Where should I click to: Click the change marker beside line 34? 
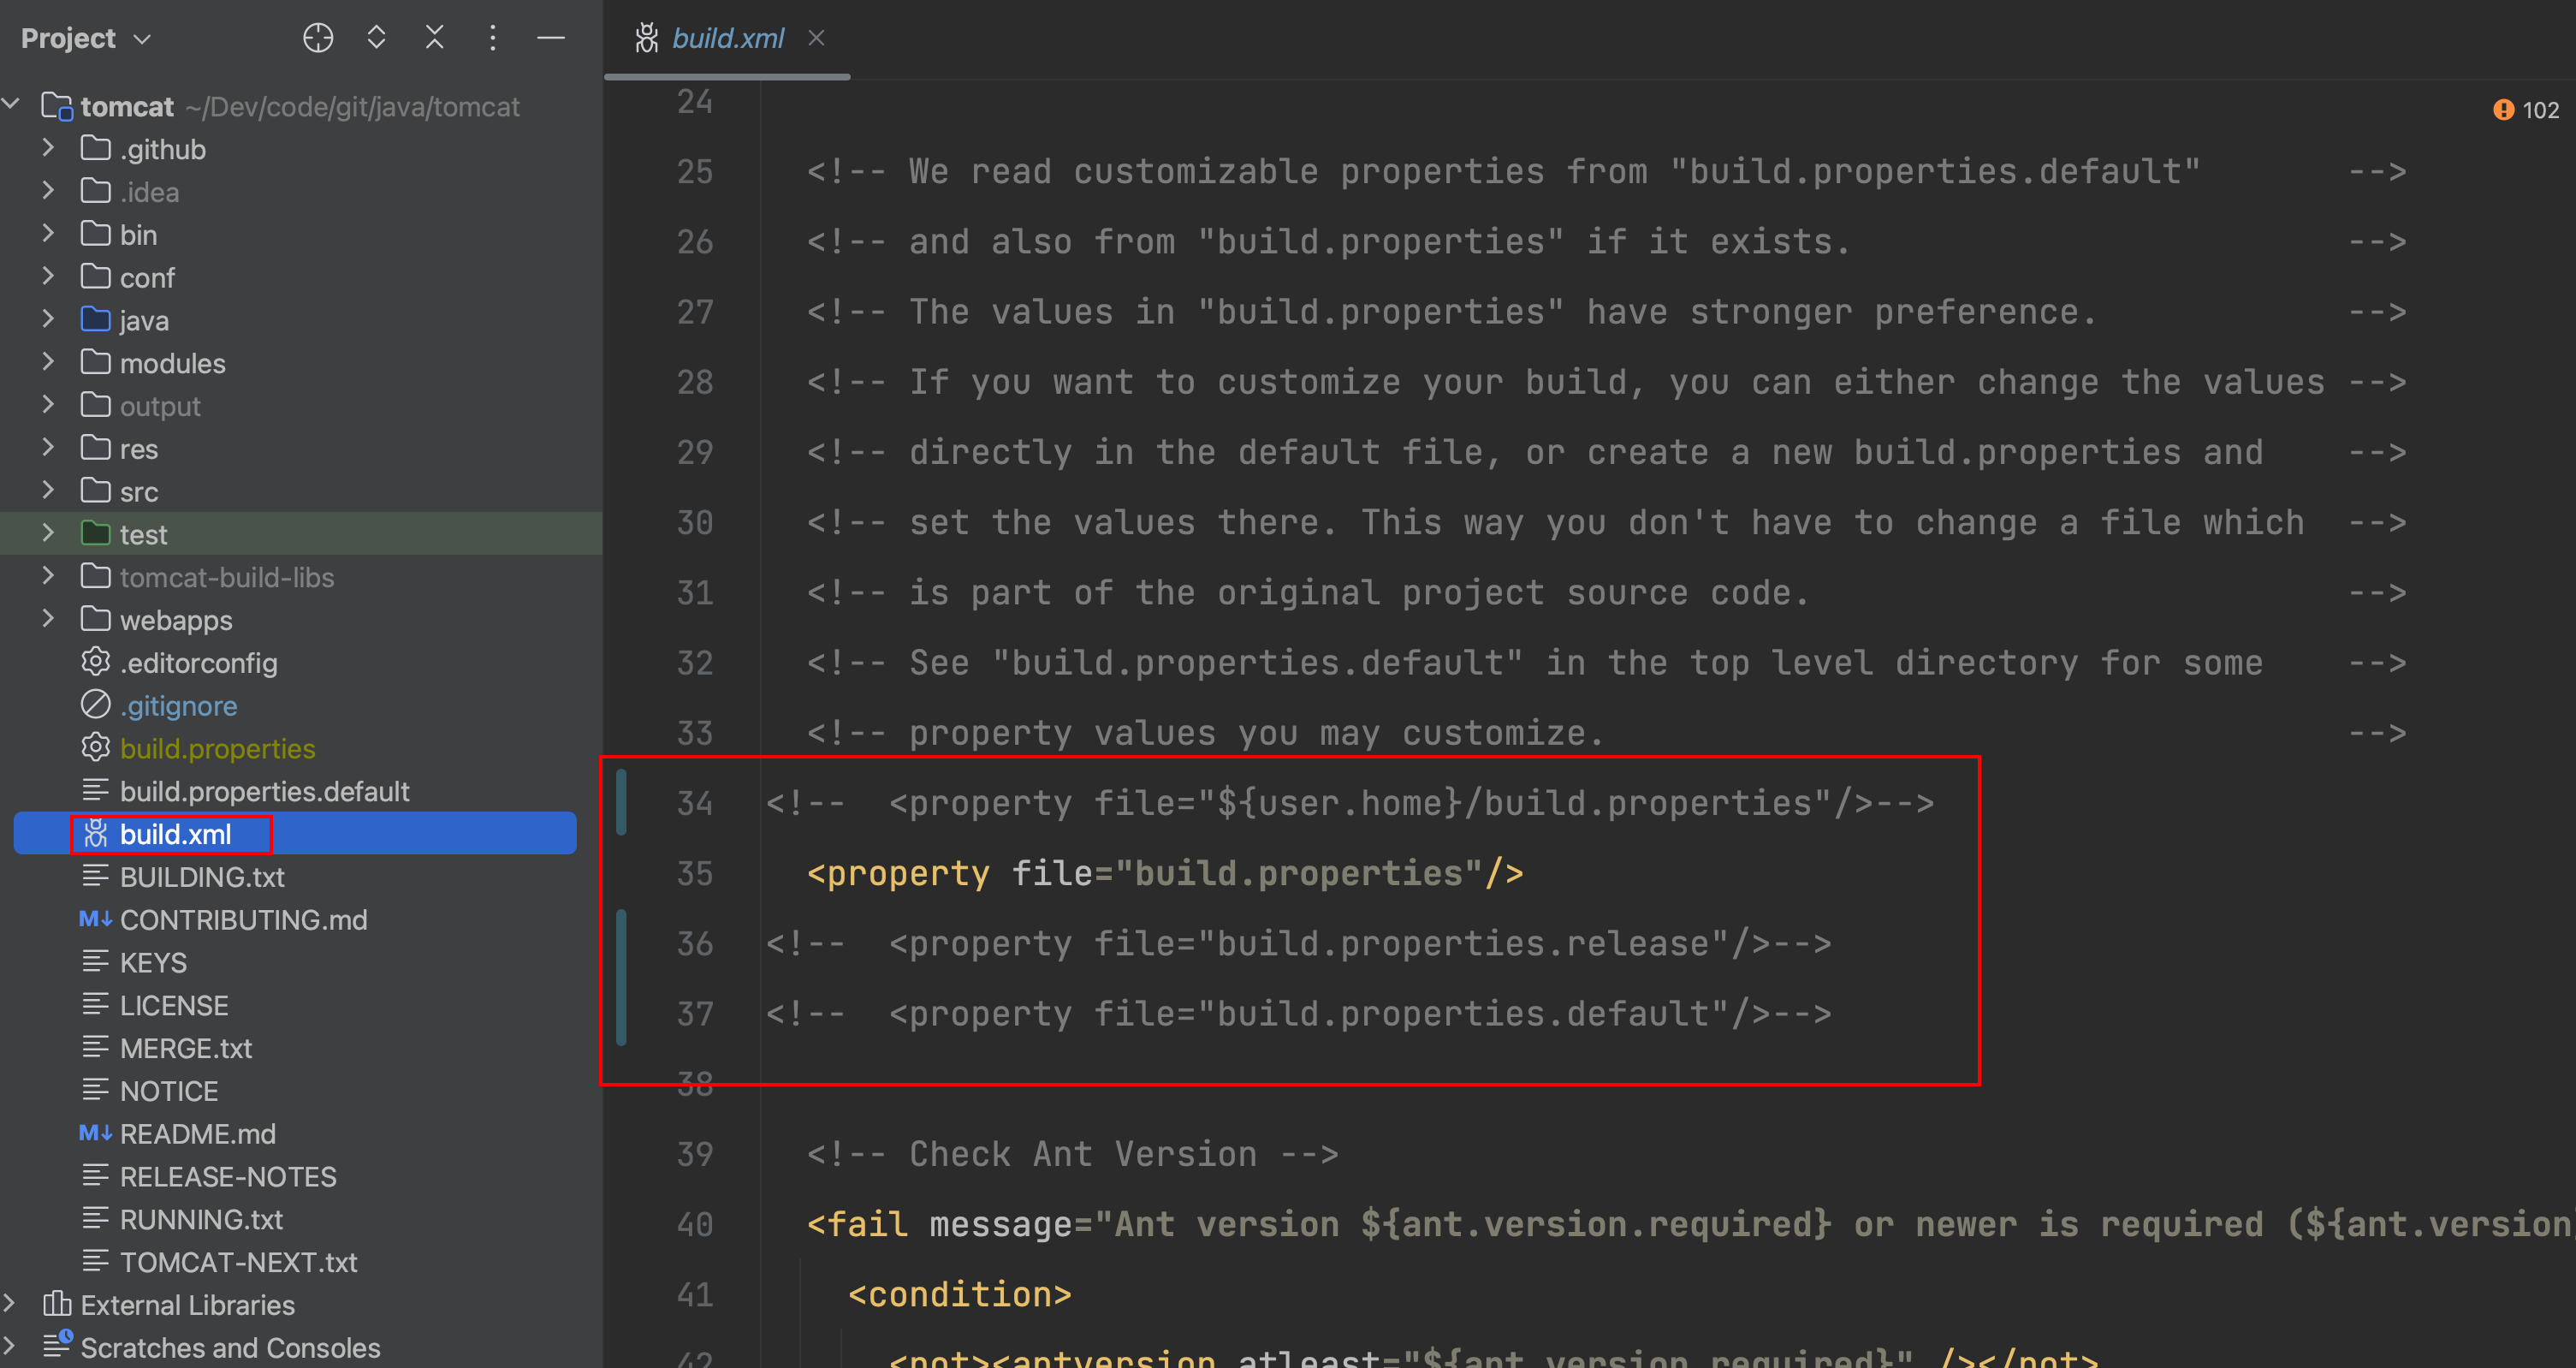pos(622,801)
